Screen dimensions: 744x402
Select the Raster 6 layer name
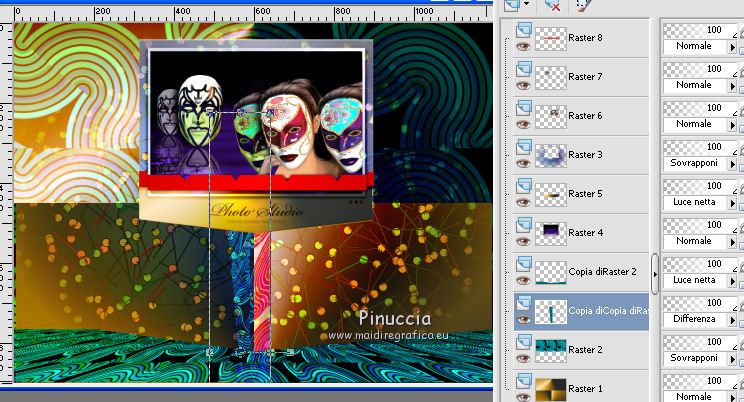[585, 115]
